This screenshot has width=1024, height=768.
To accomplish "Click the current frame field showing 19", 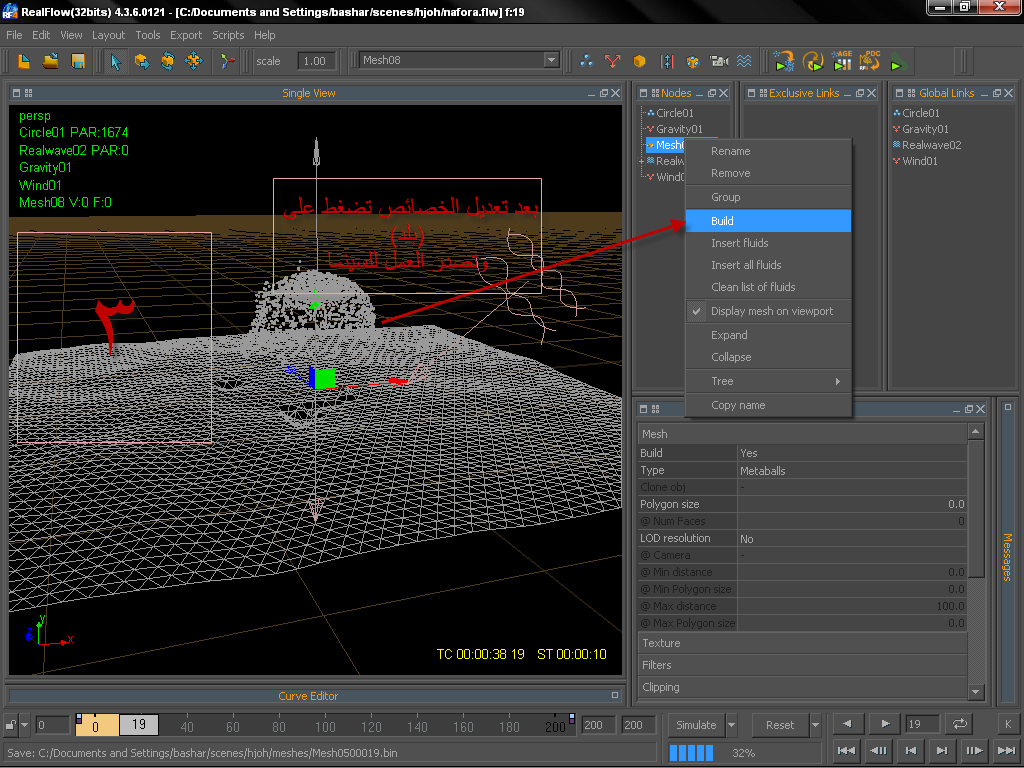I will (921, 724).
